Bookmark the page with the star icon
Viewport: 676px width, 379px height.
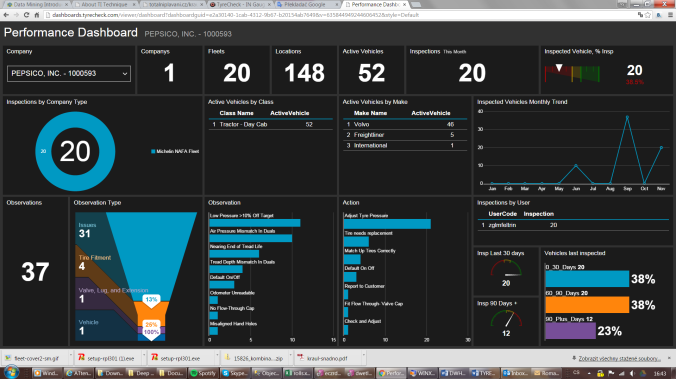[648, 15]
